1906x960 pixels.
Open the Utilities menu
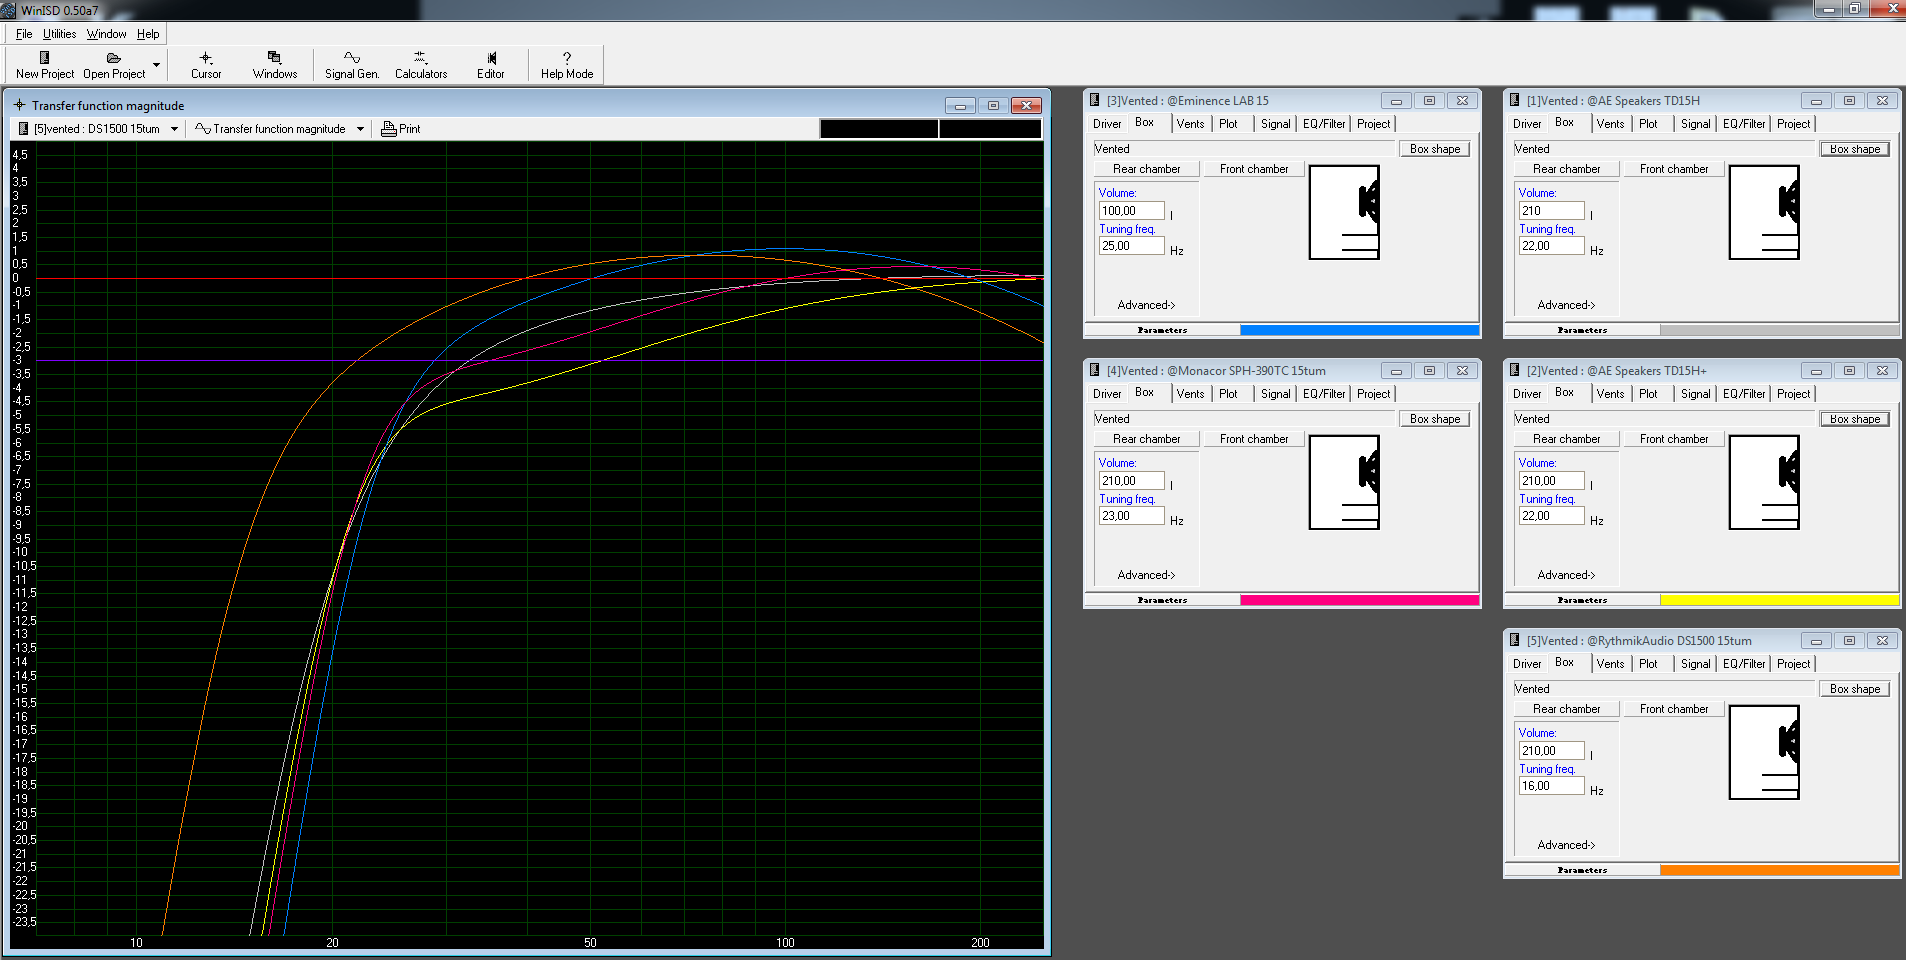[x=59, y=34]
